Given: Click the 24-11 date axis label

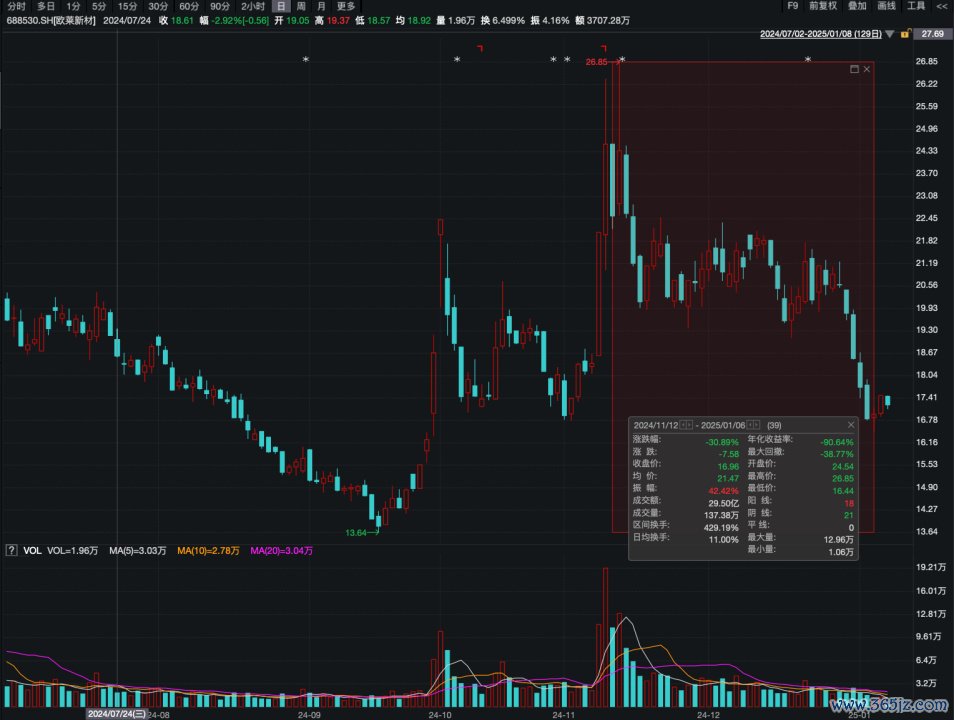Looking at the screenshot, I should [563, 715].
